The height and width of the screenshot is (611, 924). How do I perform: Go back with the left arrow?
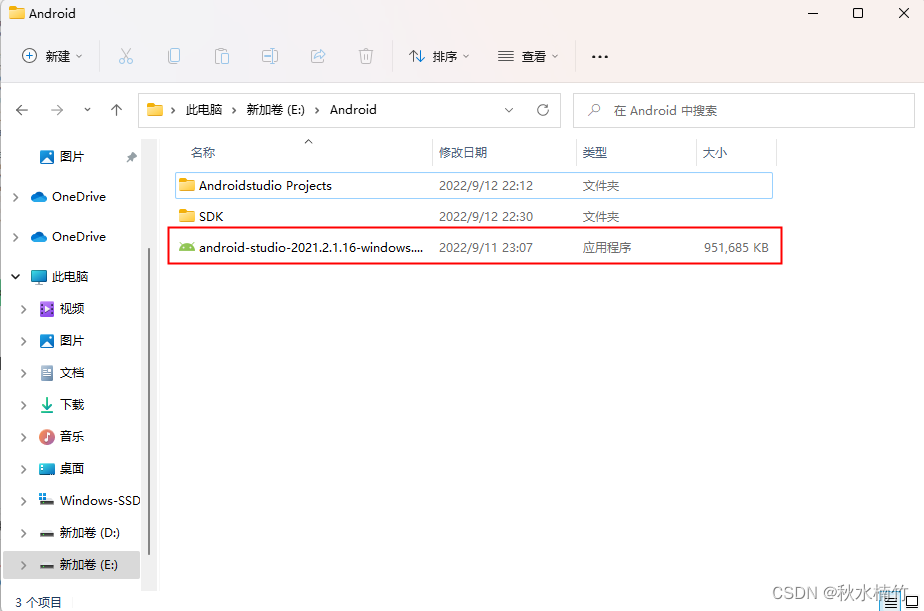(22, 110)
